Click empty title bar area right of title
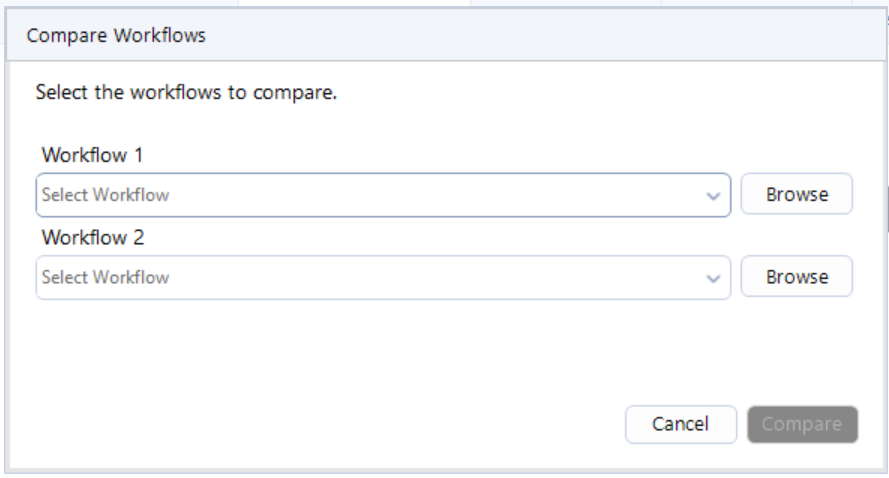 pyautogui.click(x=550, y=36)
